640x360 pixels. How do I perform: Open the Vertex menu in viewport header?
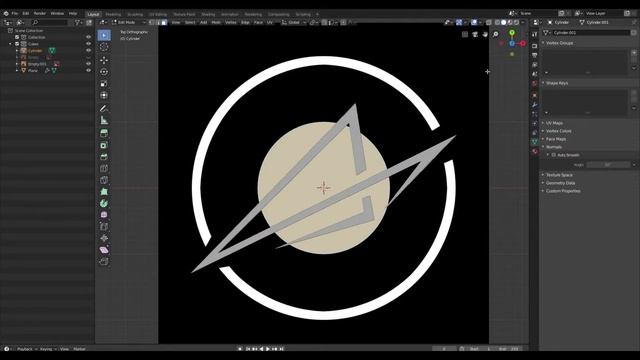click(x=231, y=22)
